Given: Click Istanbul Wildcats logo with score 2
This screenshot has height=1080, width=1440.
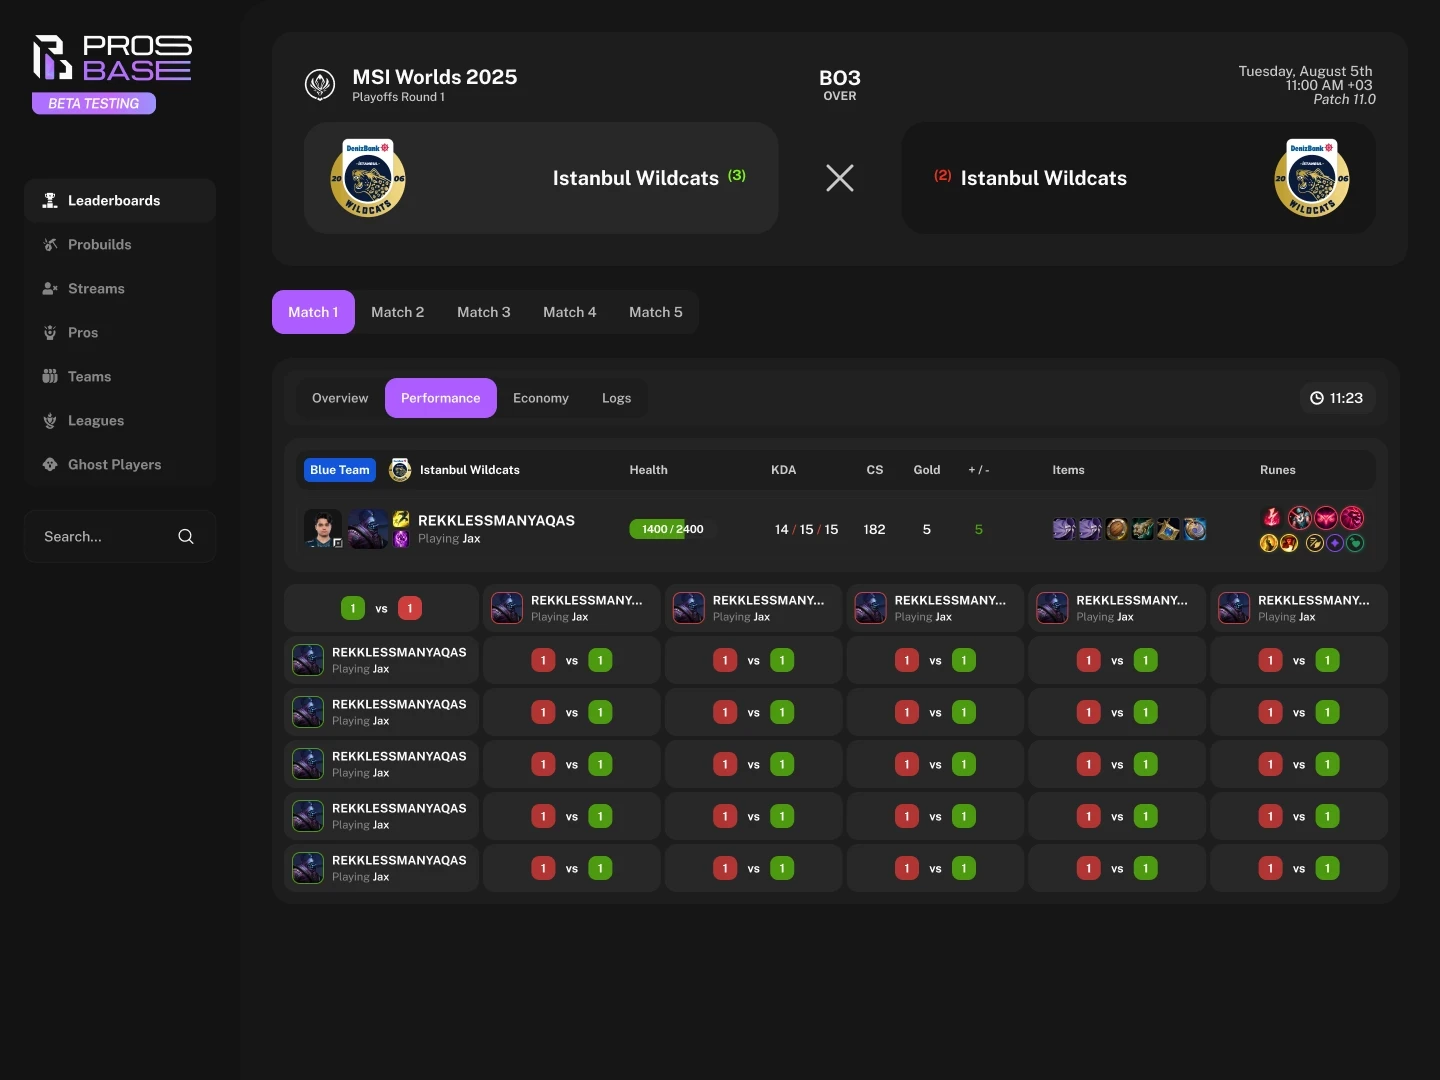Looking at the screenshot, I should [x=1312, y=178].
